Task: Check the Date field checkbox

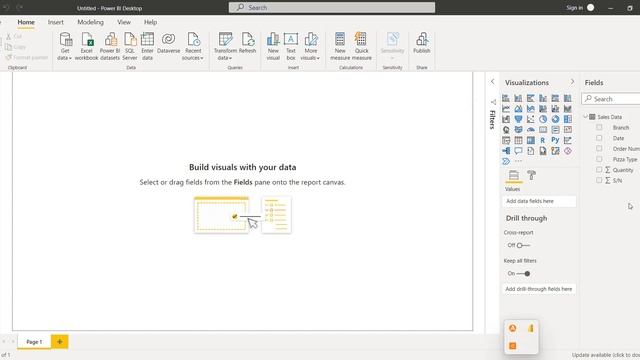Action: [x=599, y=138]
